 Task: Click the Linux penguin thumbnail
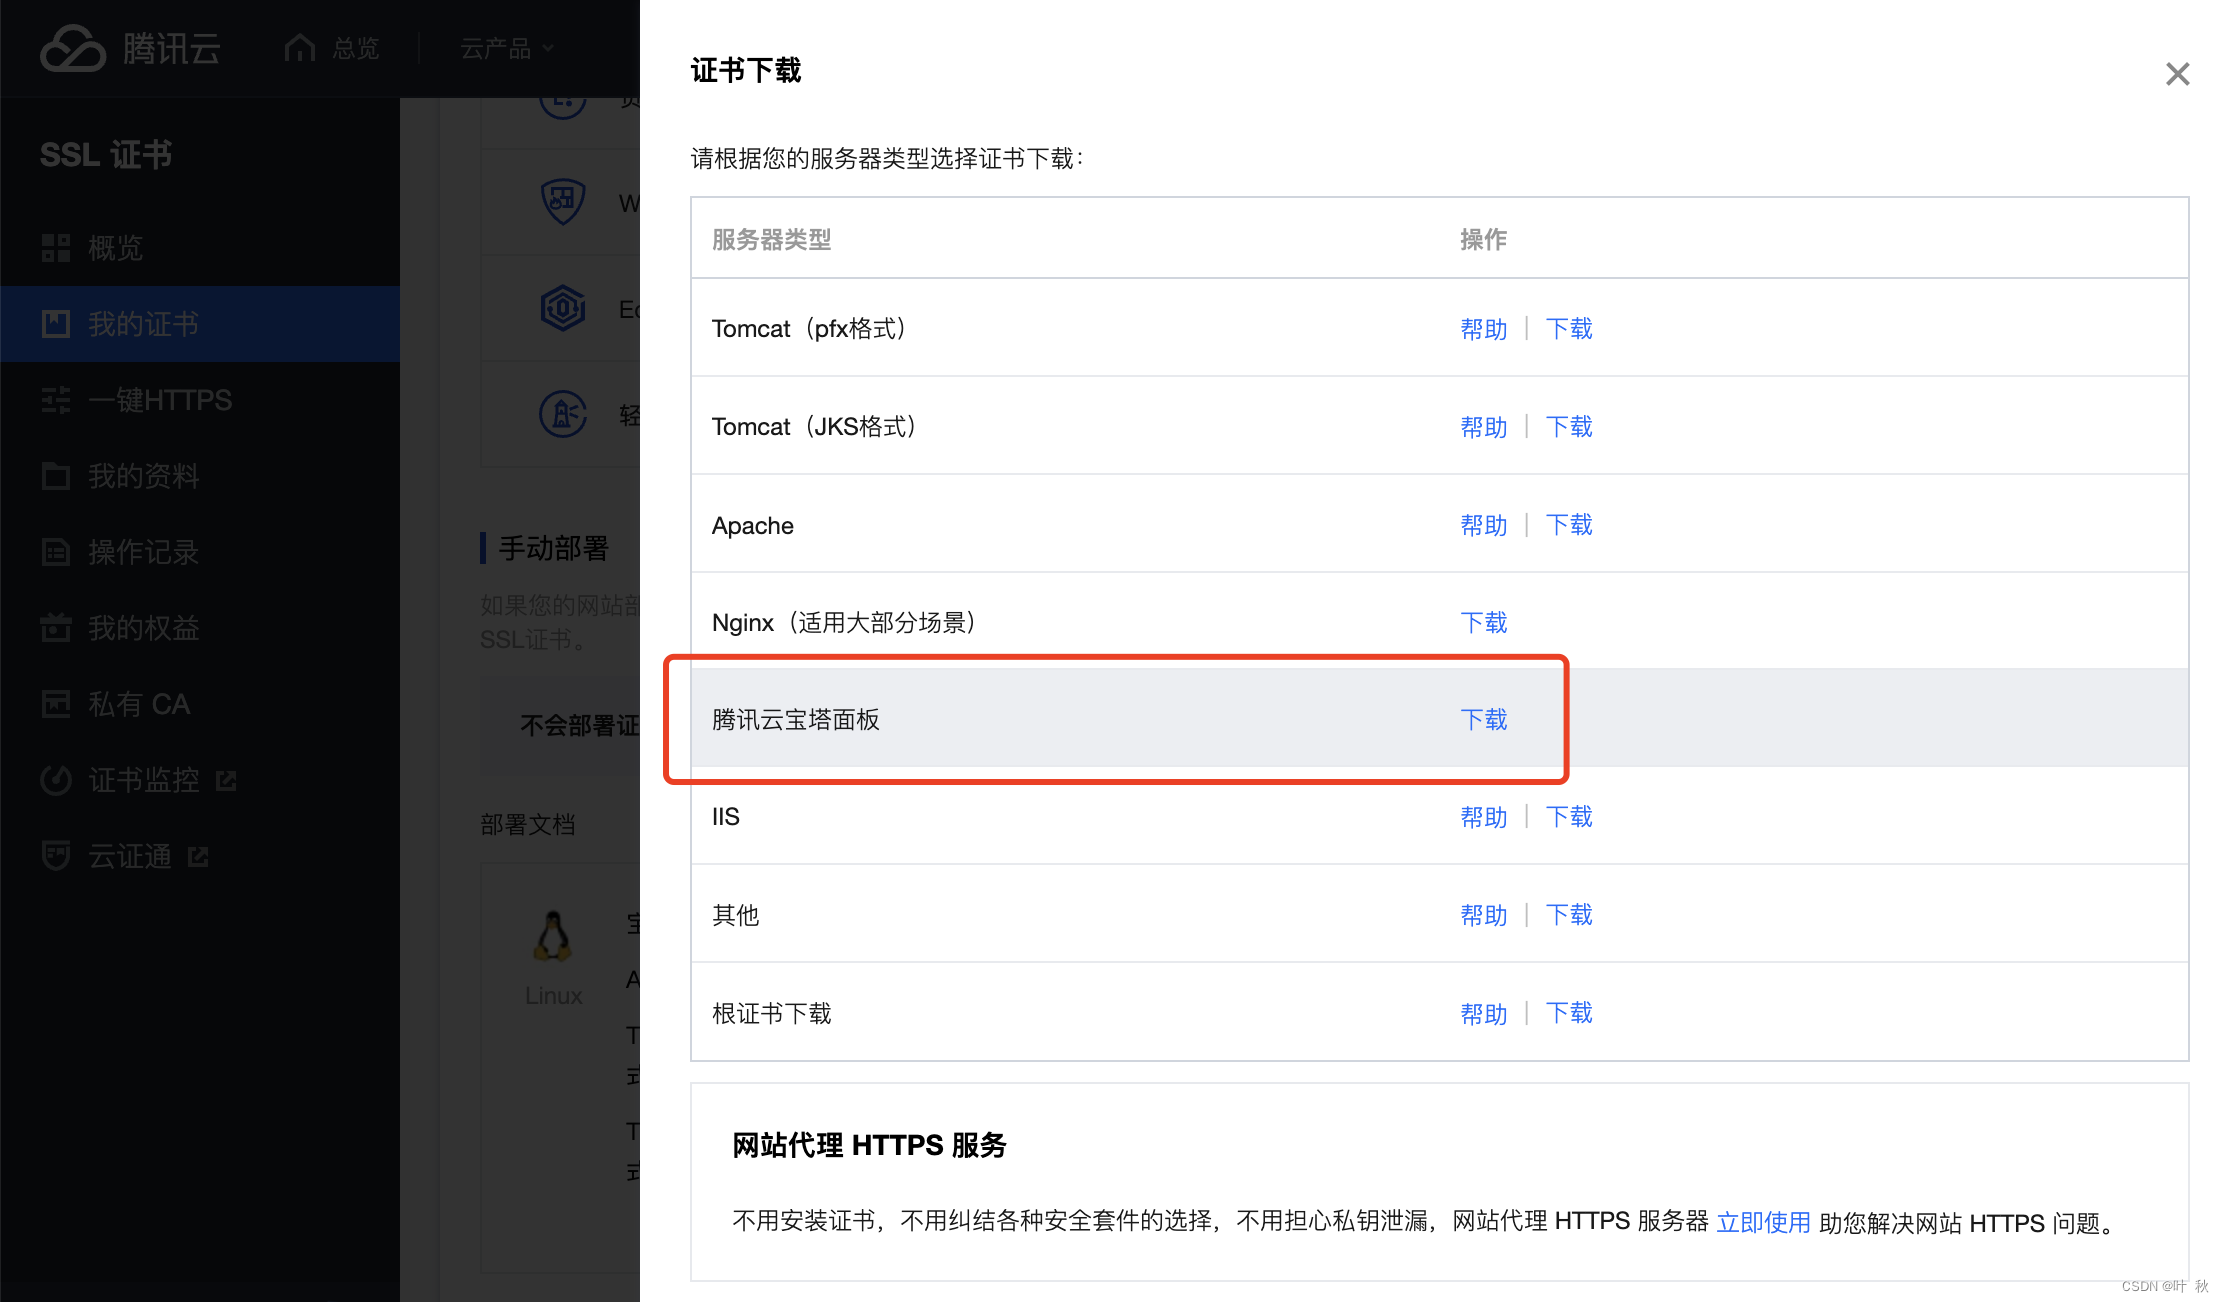coord(552,937)
